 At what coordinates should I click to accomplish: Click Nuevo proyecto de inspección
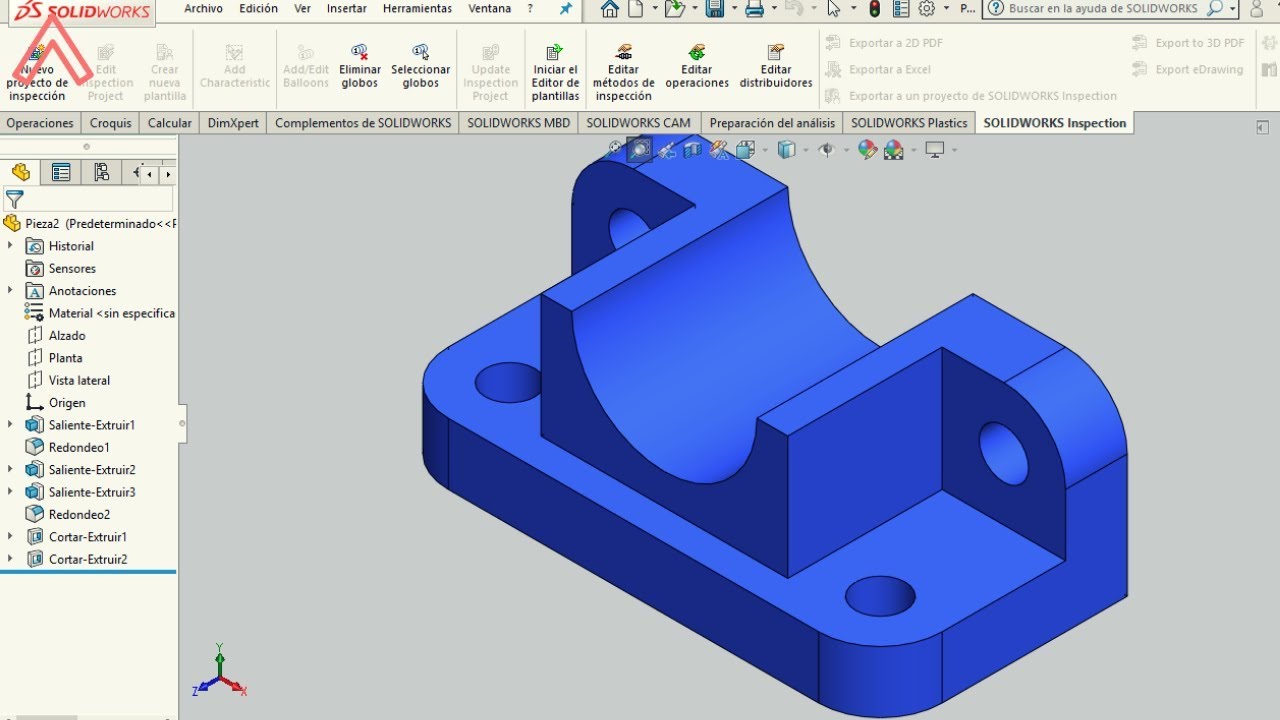37,72
